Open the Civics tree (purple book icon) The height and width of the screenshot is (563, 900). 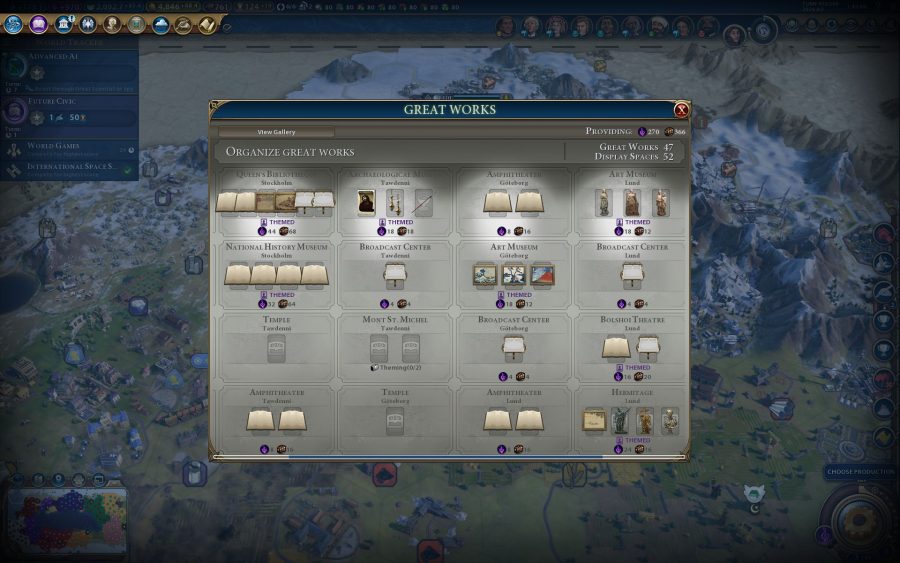pos(38,25)
